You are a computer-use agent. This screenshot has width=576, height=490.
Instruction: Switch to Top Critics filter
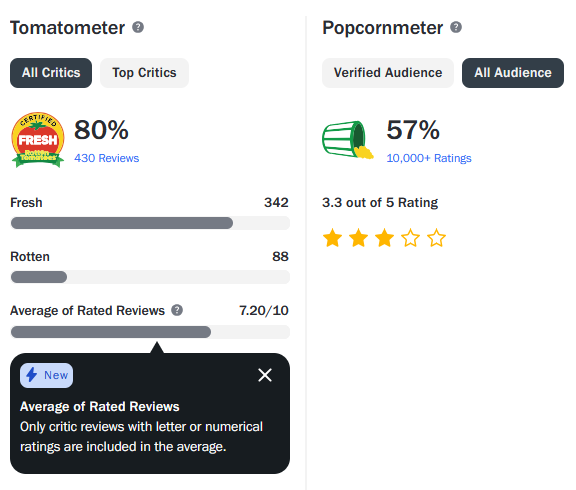point(144,73)
